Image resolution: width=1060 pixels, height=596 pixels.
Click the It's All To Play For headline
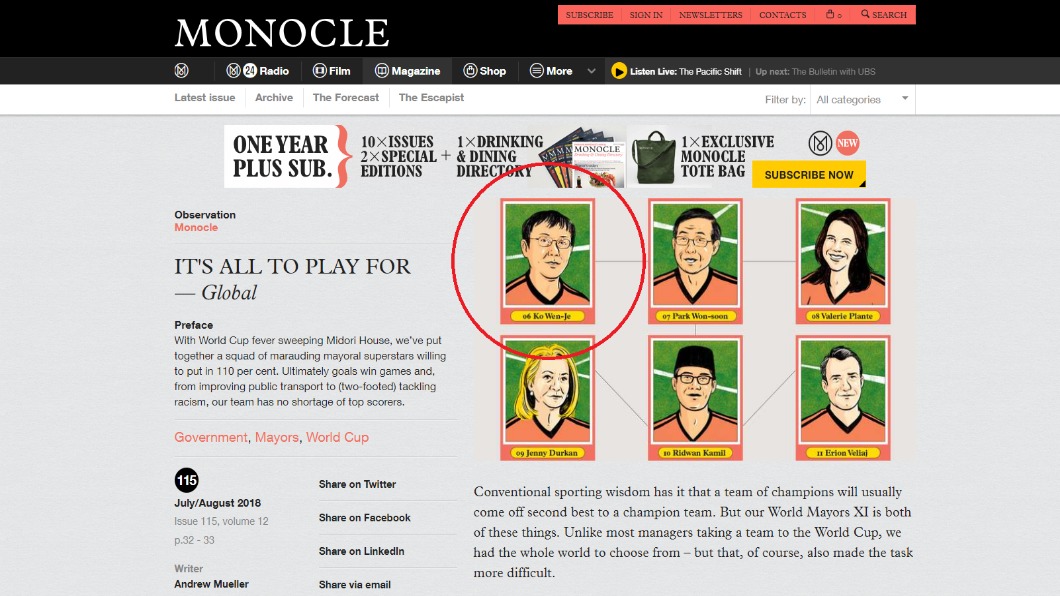[x=292, y=266]
